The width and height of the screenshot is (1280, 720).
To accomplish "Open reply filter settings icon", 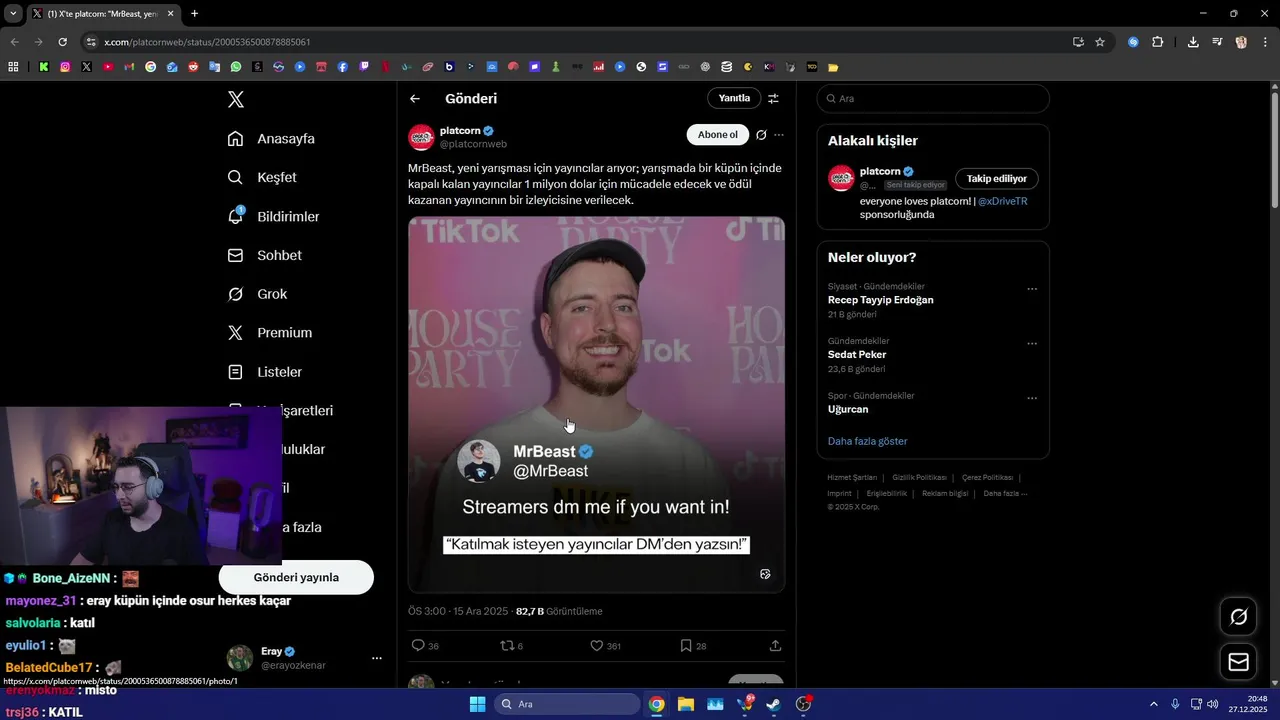I will click(773, 98).
